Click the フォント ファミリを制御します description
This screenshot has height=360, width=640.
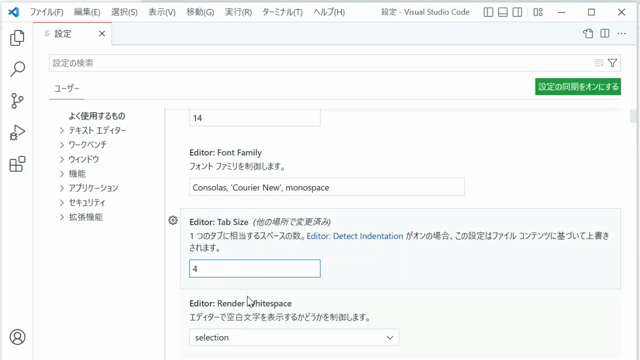click(x=237, y=167)
